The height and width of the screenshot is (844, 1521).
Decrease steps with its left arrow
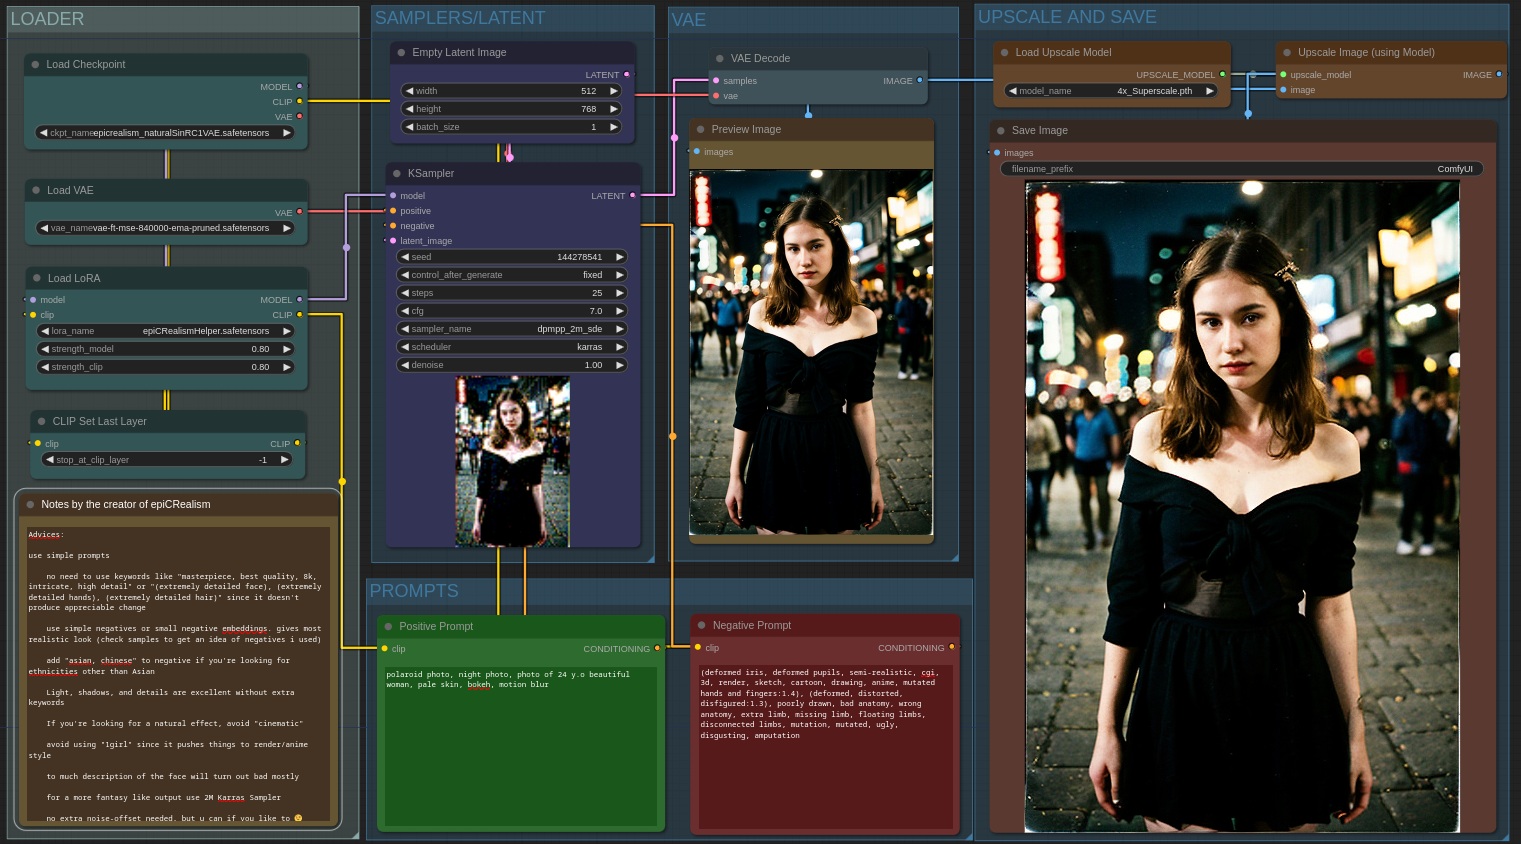(405, 292)
